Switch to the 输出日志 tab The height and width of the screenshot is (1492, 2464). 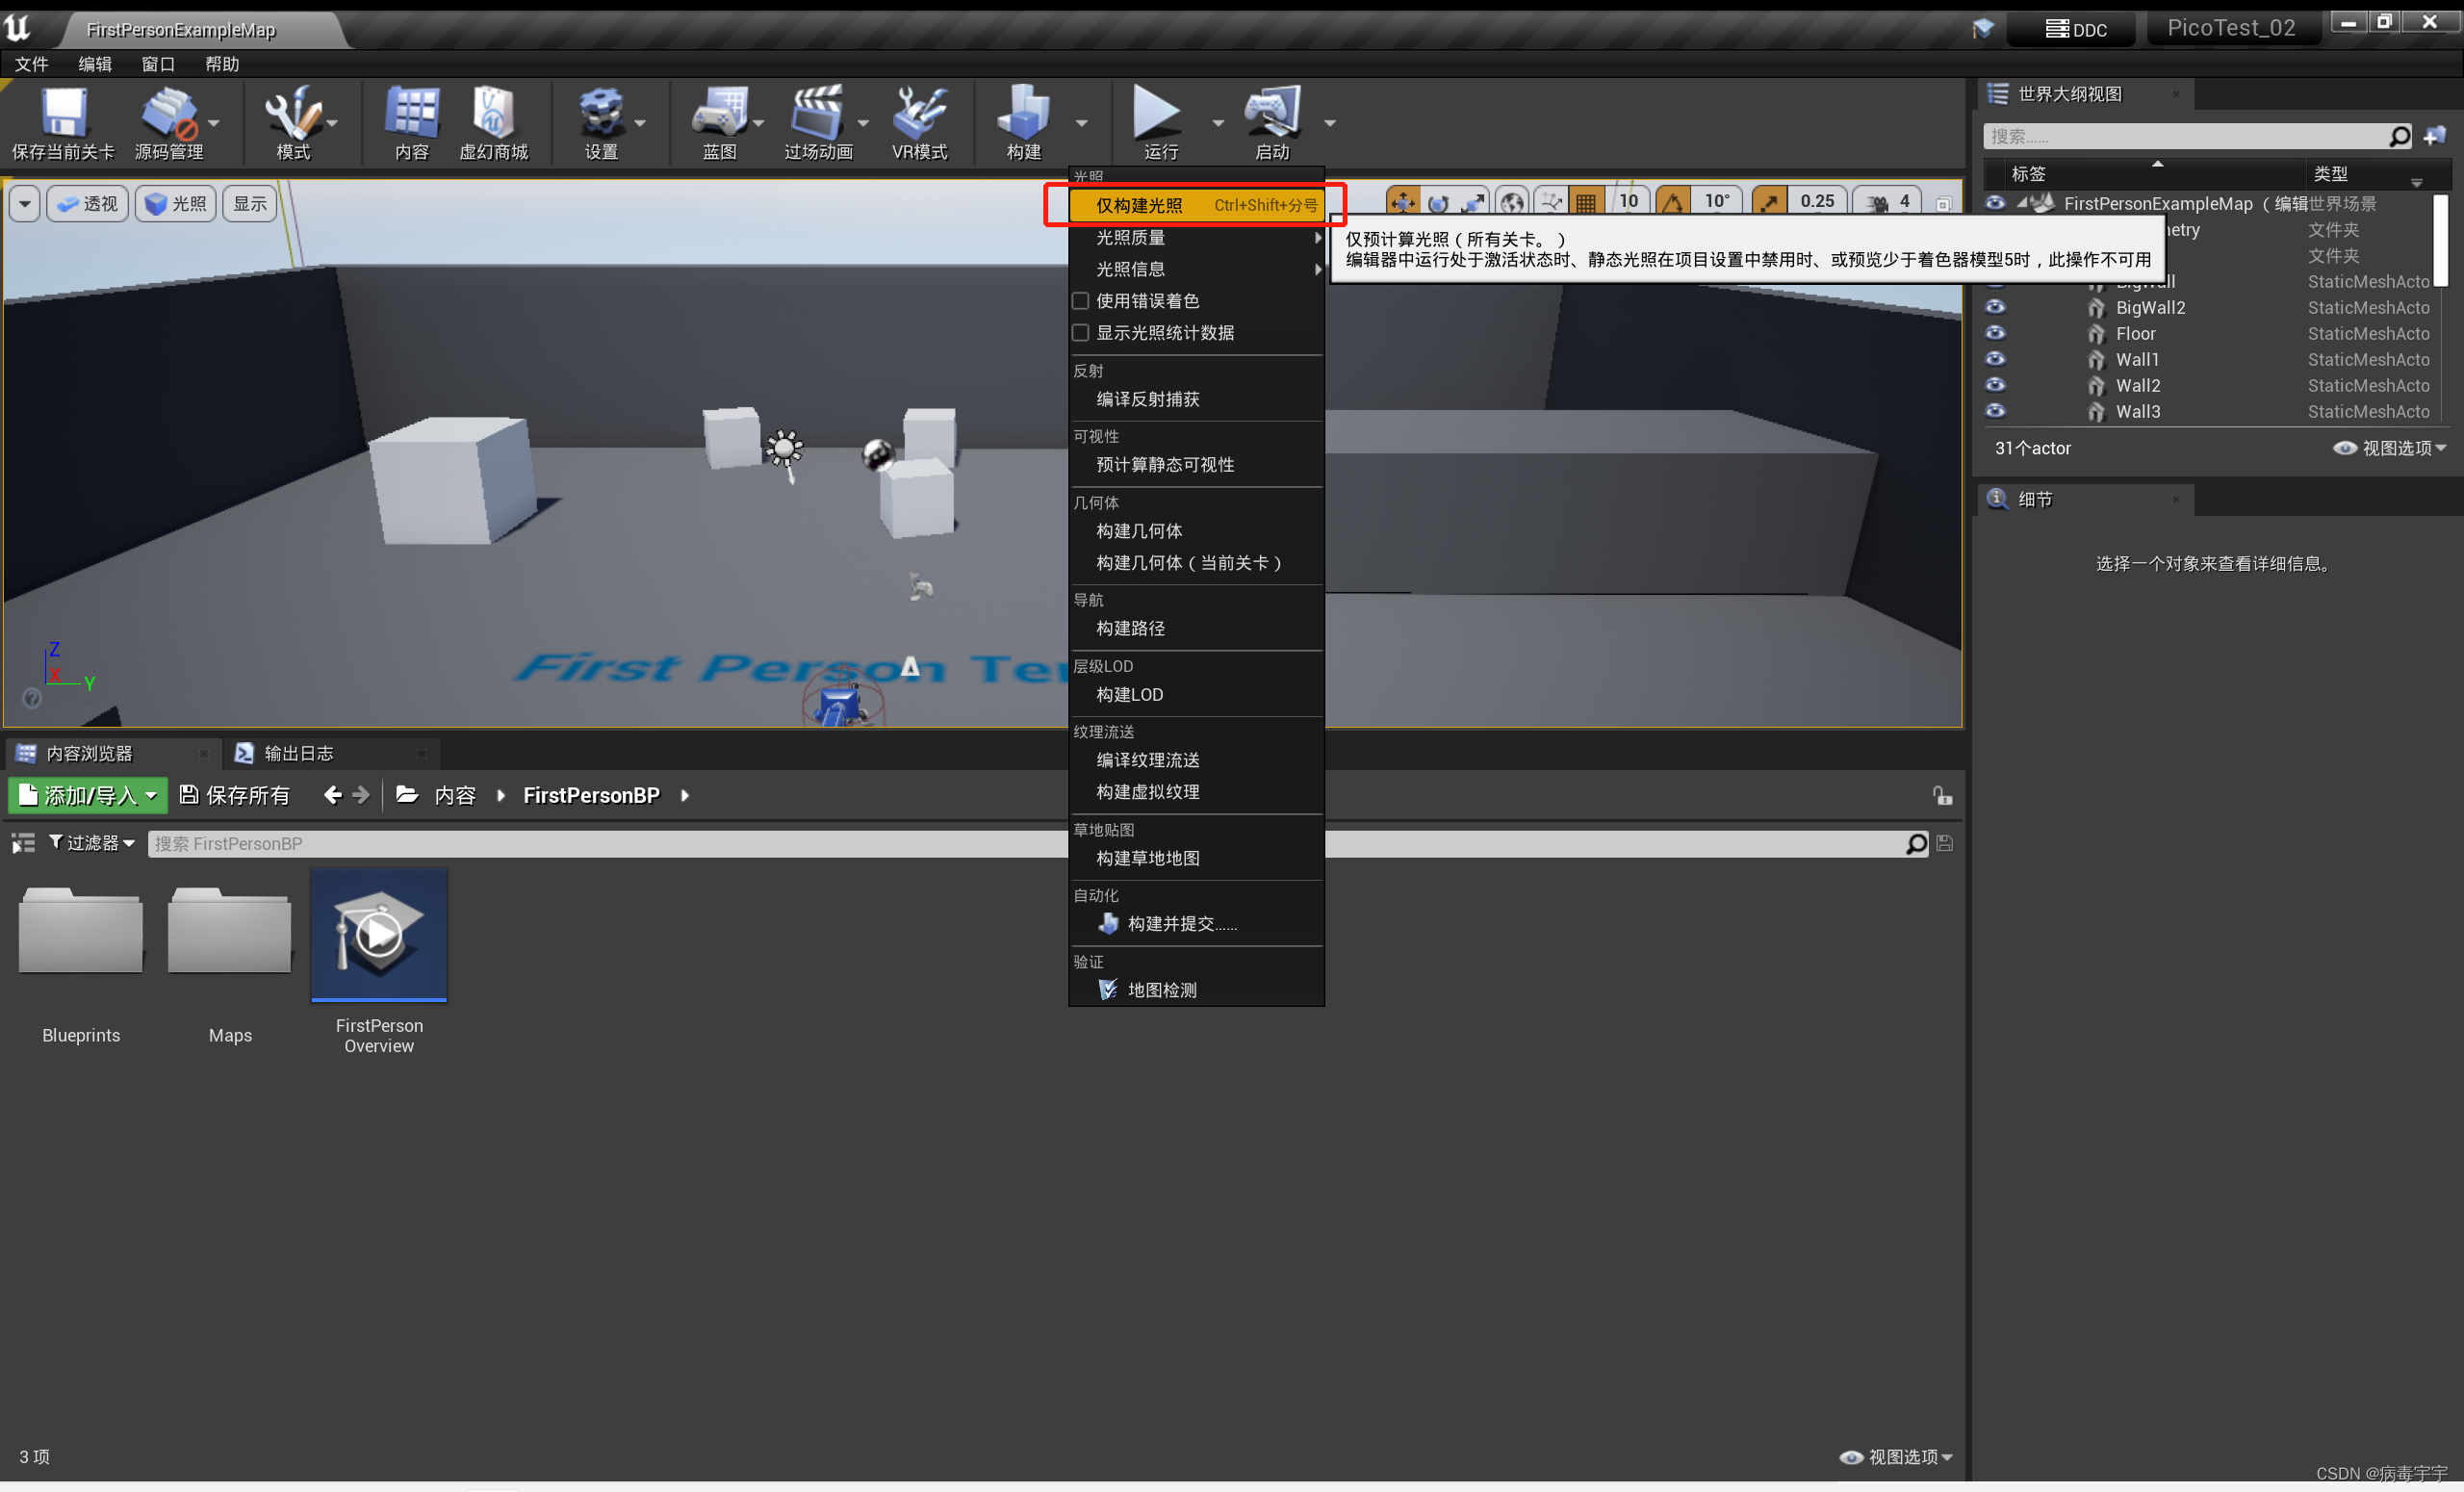(299, 753)
